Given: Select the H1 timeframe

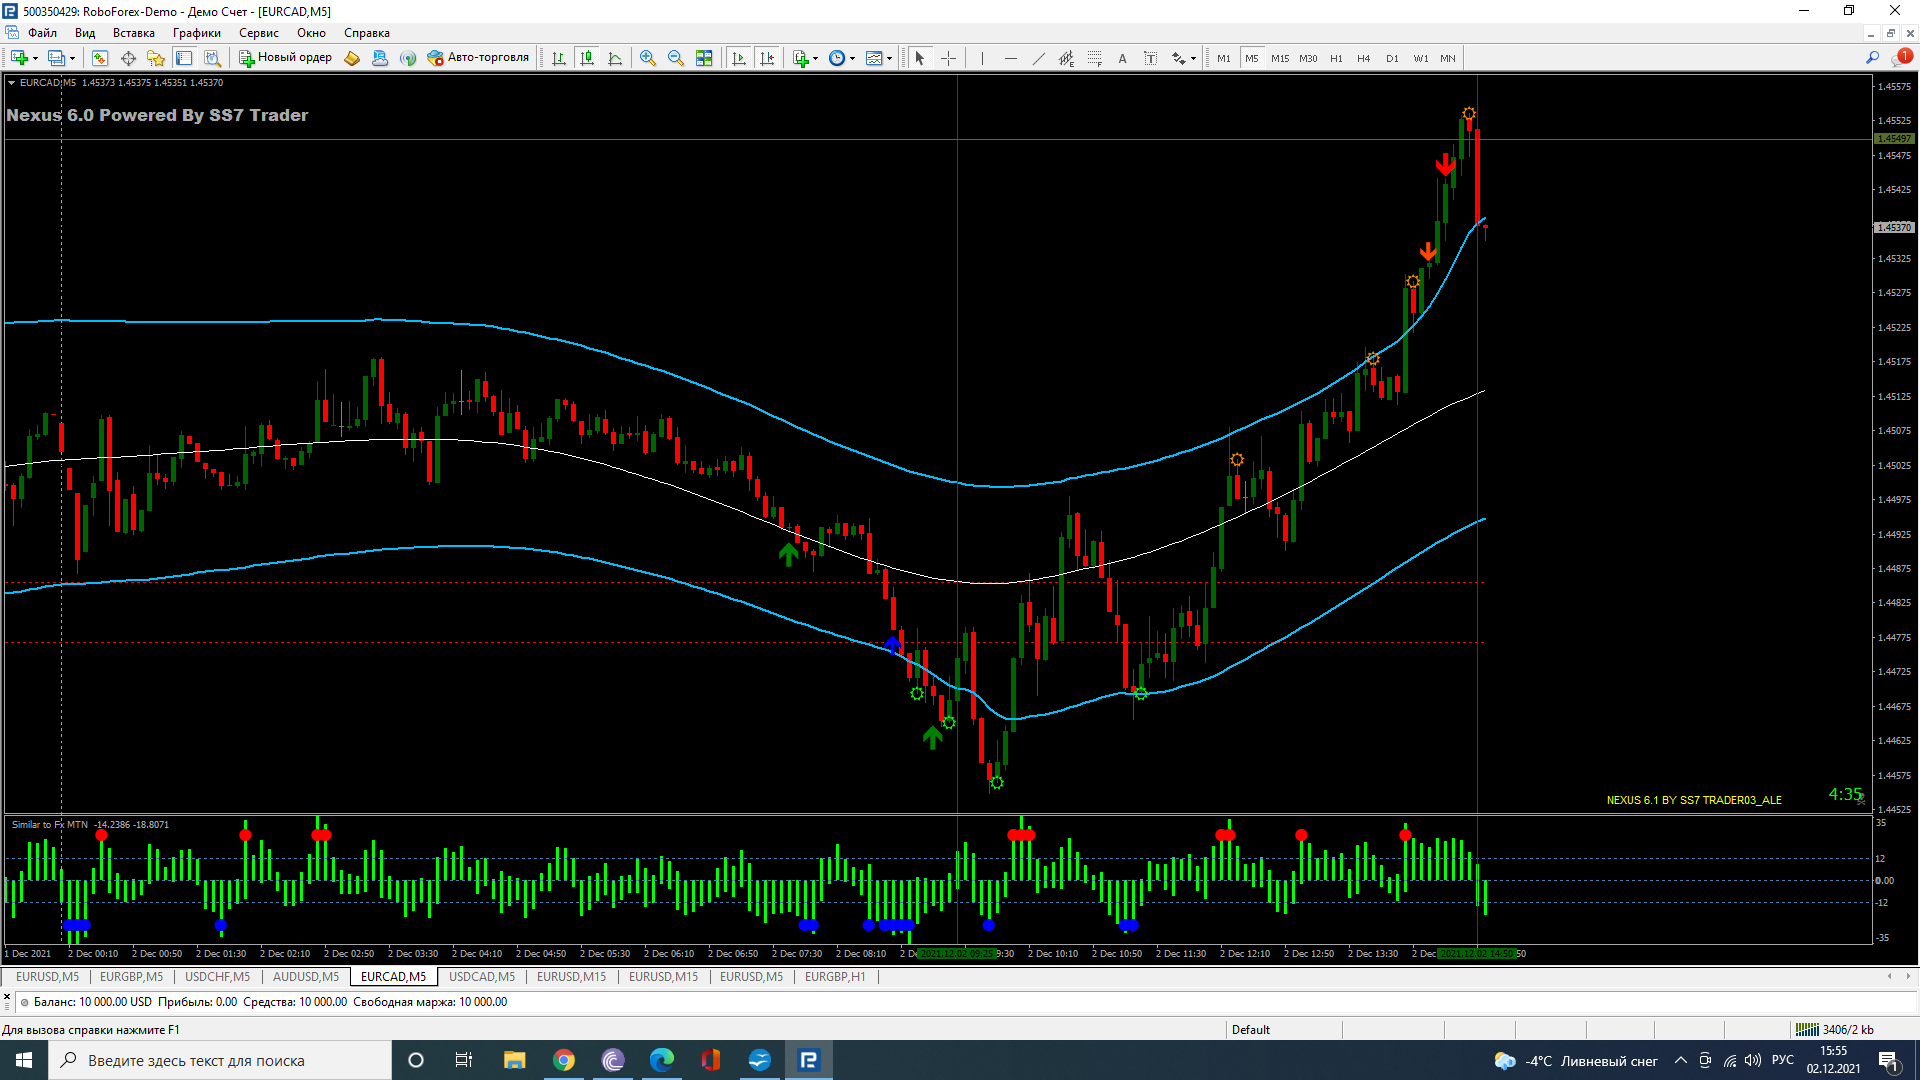Looking at the screenshot, I should (1336, 58).
